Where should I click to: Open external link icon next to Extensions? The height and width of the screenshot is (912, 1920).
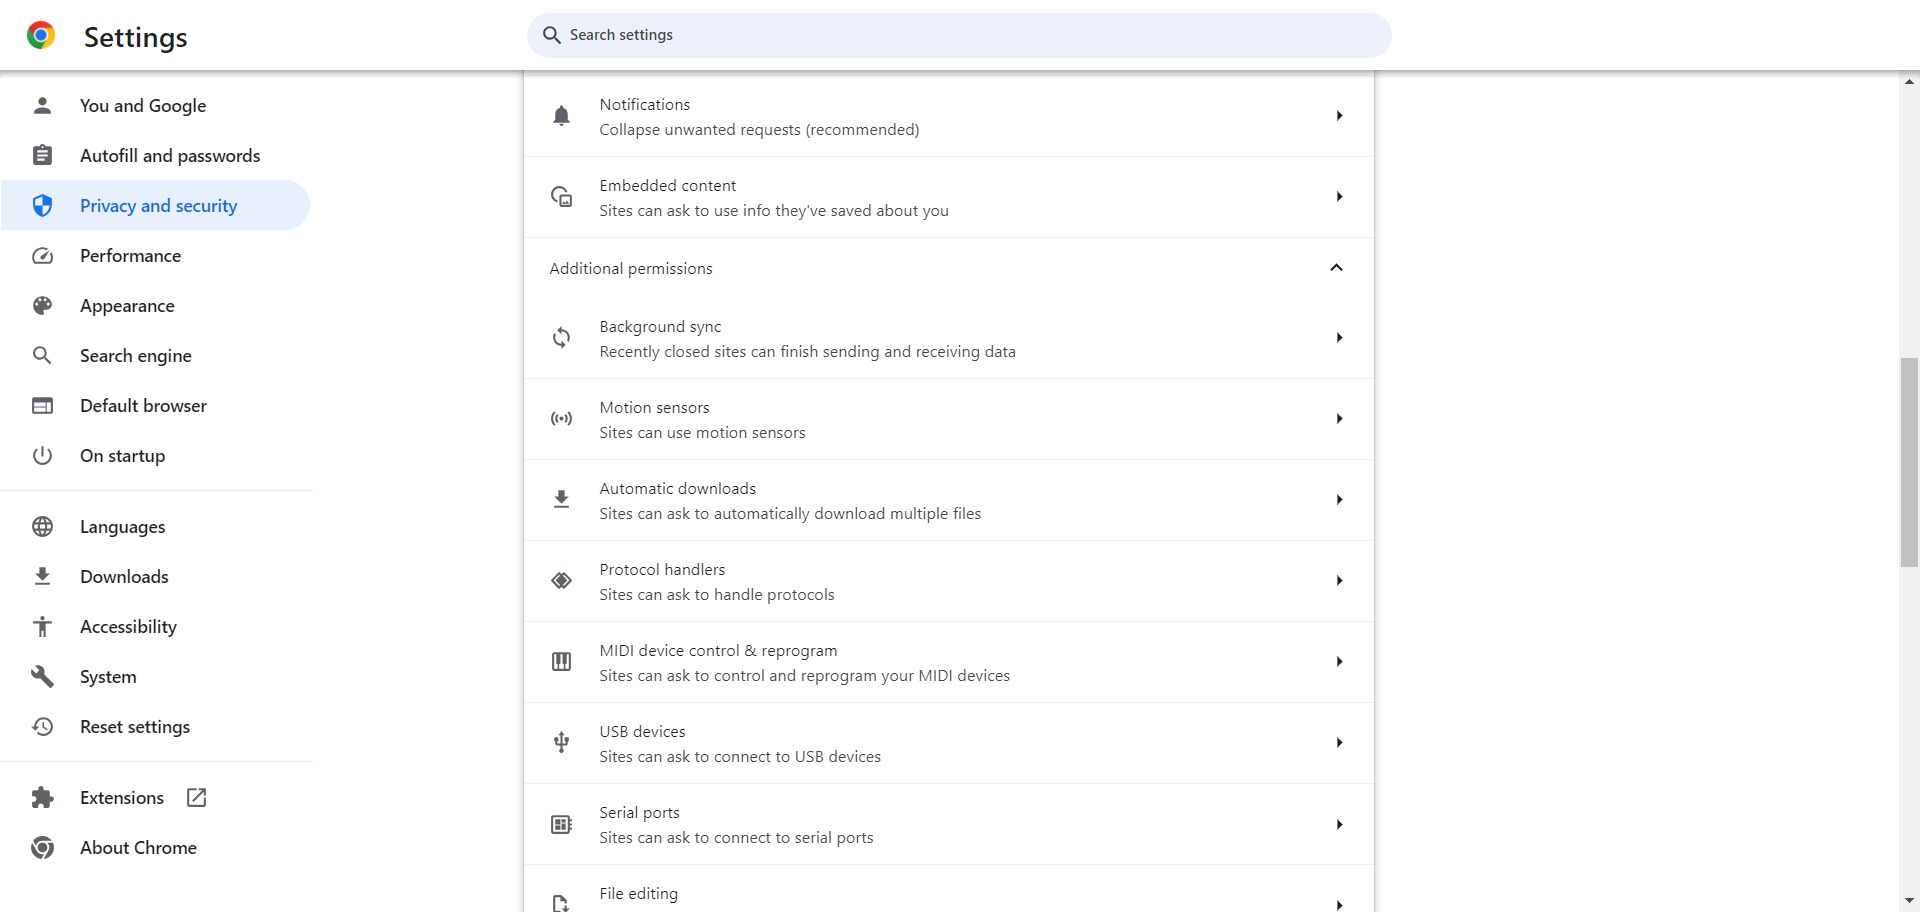(x=197, y=798)
